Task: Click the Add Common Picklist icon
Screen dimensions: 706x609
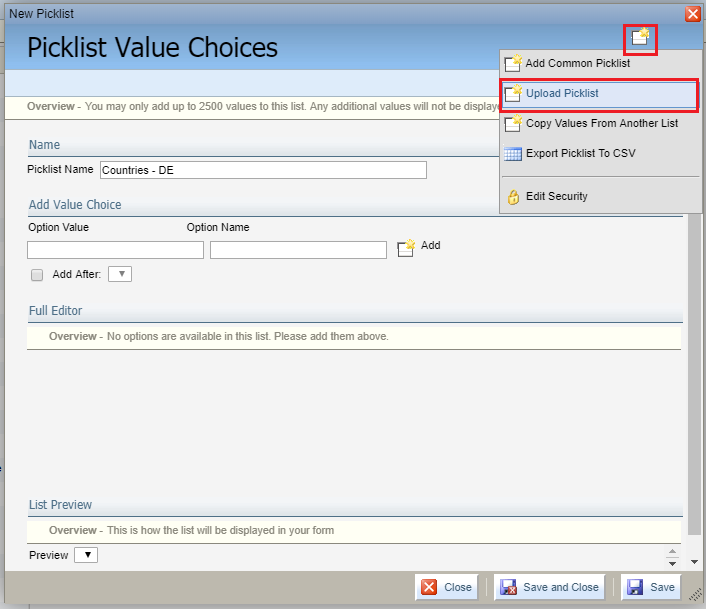Action: (x=513, y=63)
